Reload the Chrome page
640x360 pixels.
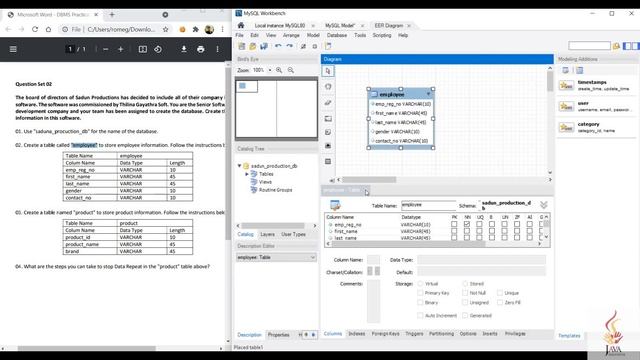point(35,29)
